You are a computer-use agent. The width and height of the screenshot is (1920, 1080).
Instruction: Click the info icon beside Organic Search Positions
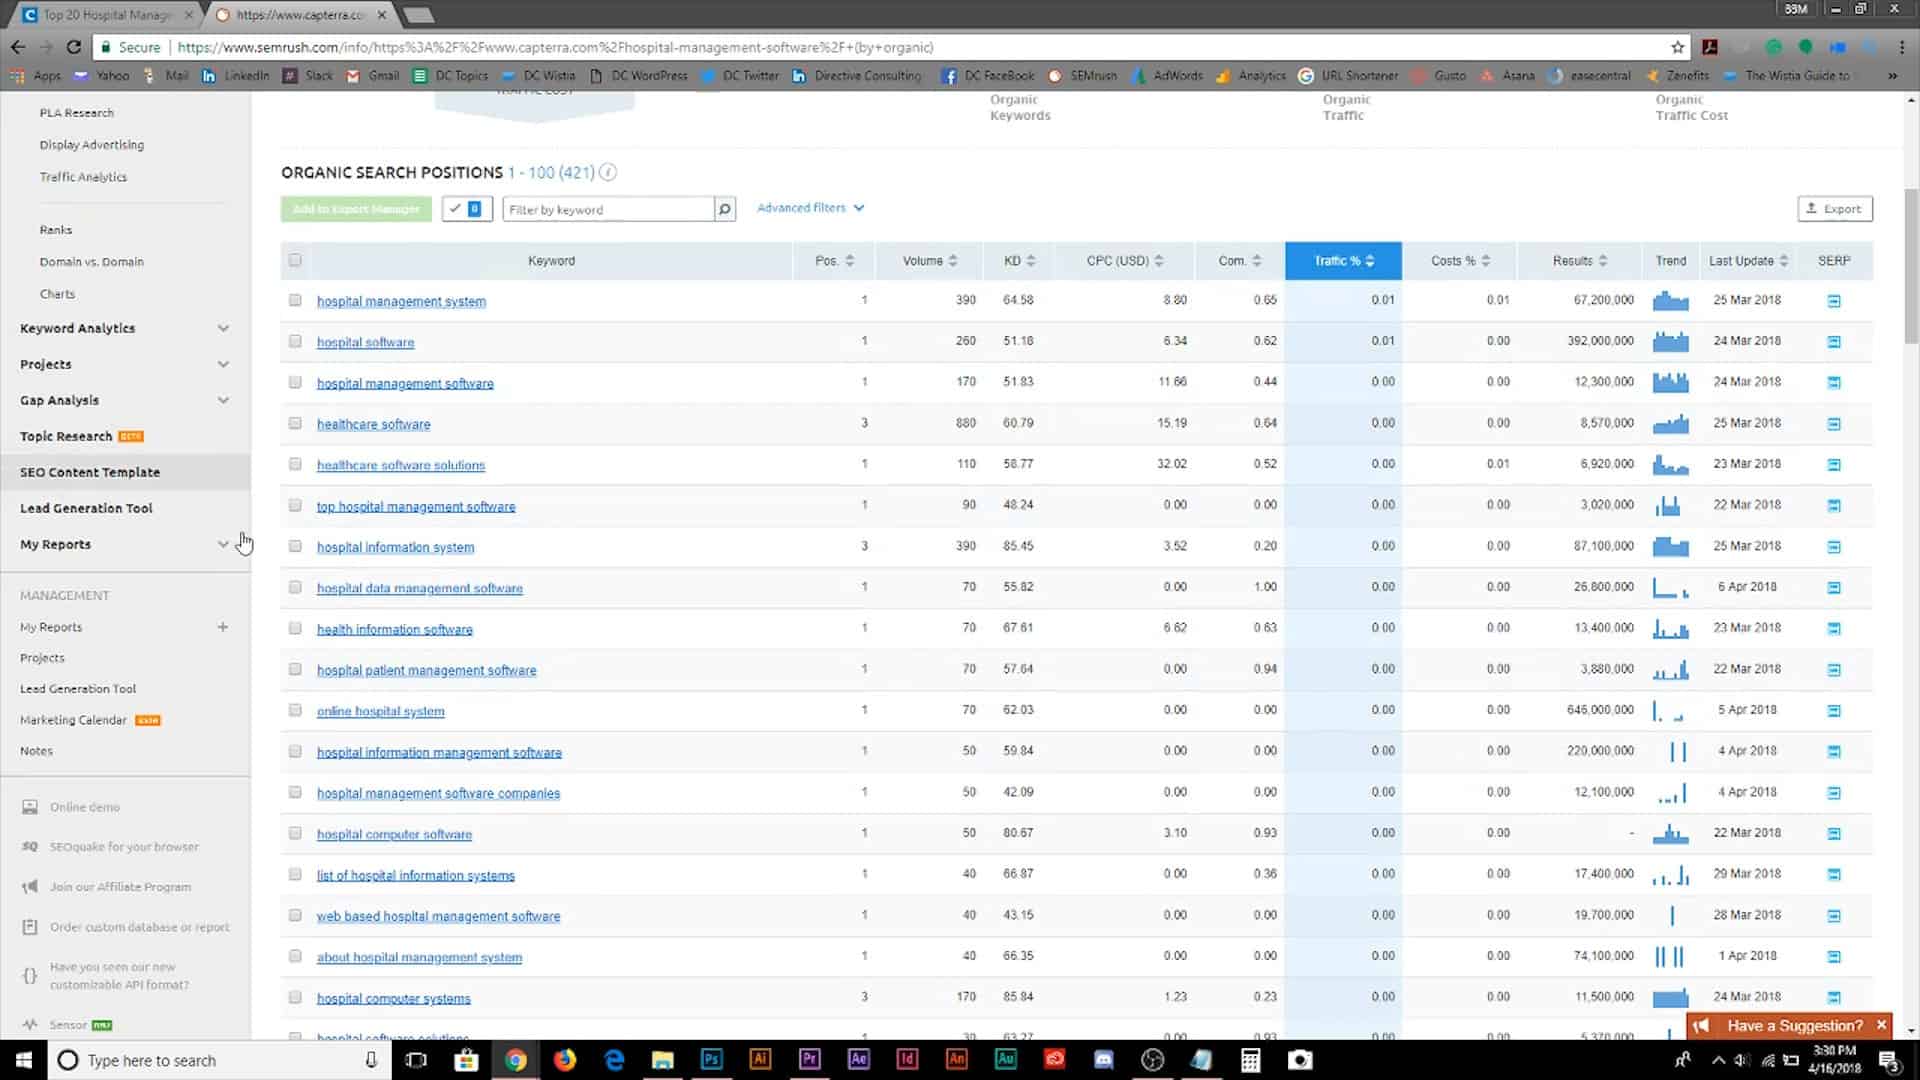click(608, 173)
